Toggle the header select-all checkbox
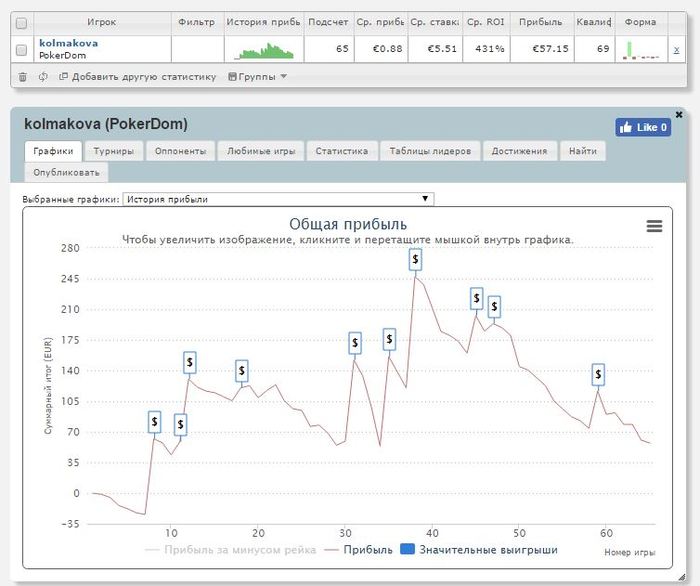700x586 pixels. point(21,23)
